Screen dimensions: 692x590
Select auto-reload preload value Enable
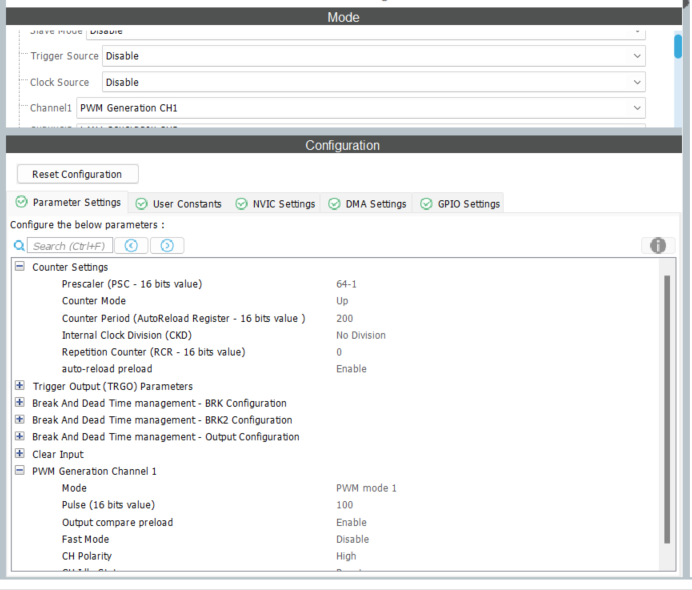pos(351,369)
